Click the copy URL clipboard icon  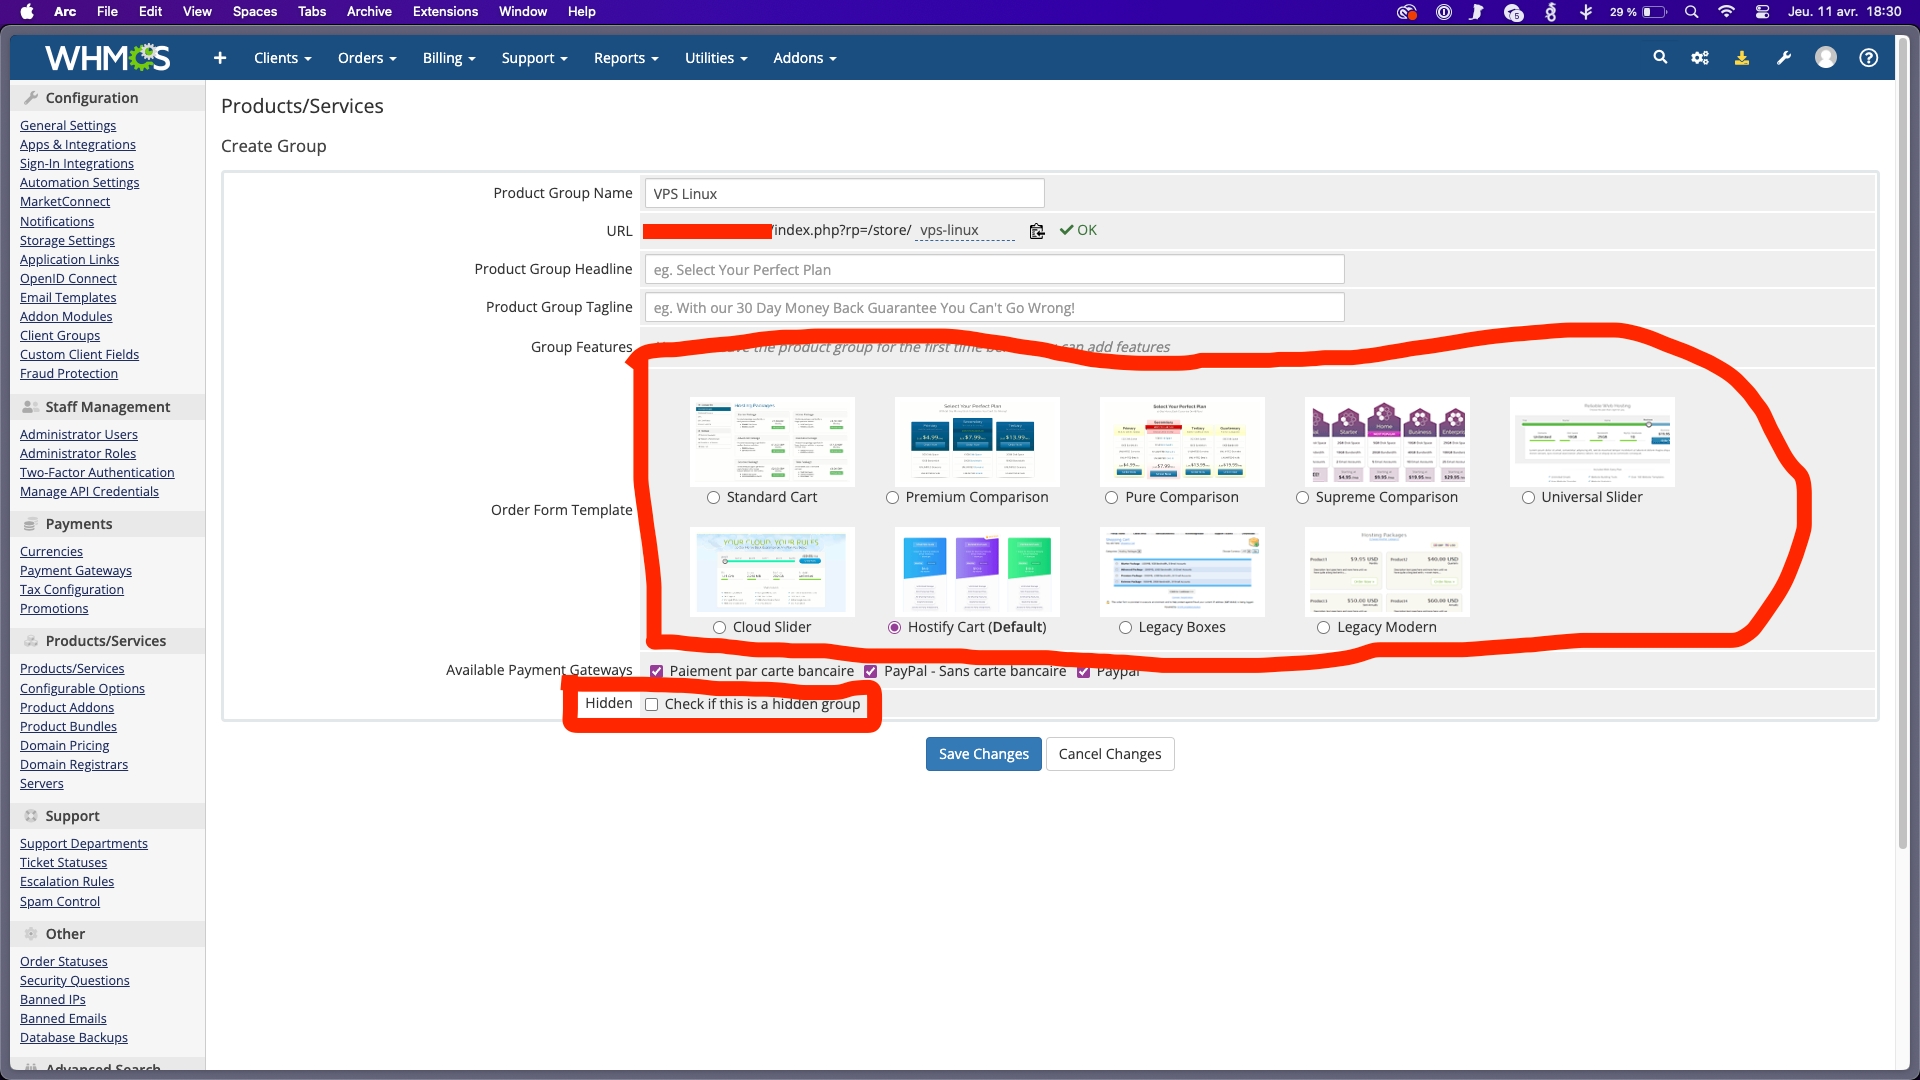(x=1037, y=231)
